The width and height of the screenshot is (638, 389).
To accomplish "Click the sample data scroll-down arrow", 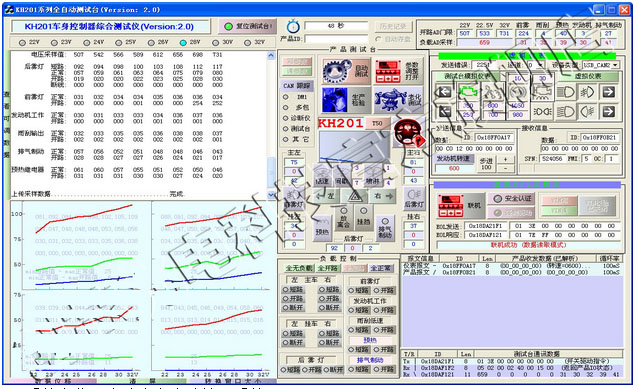I will 271,195.
